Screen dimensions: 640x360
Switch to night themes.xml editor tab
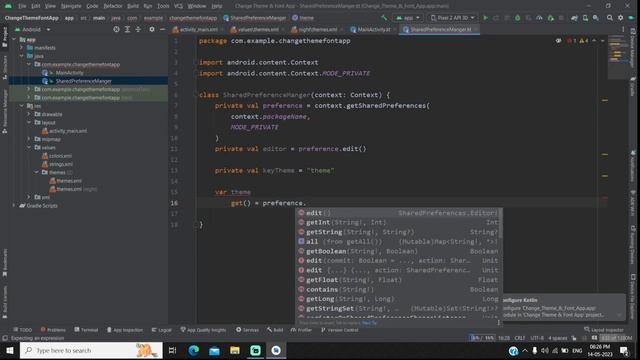[x=317, y=29]
